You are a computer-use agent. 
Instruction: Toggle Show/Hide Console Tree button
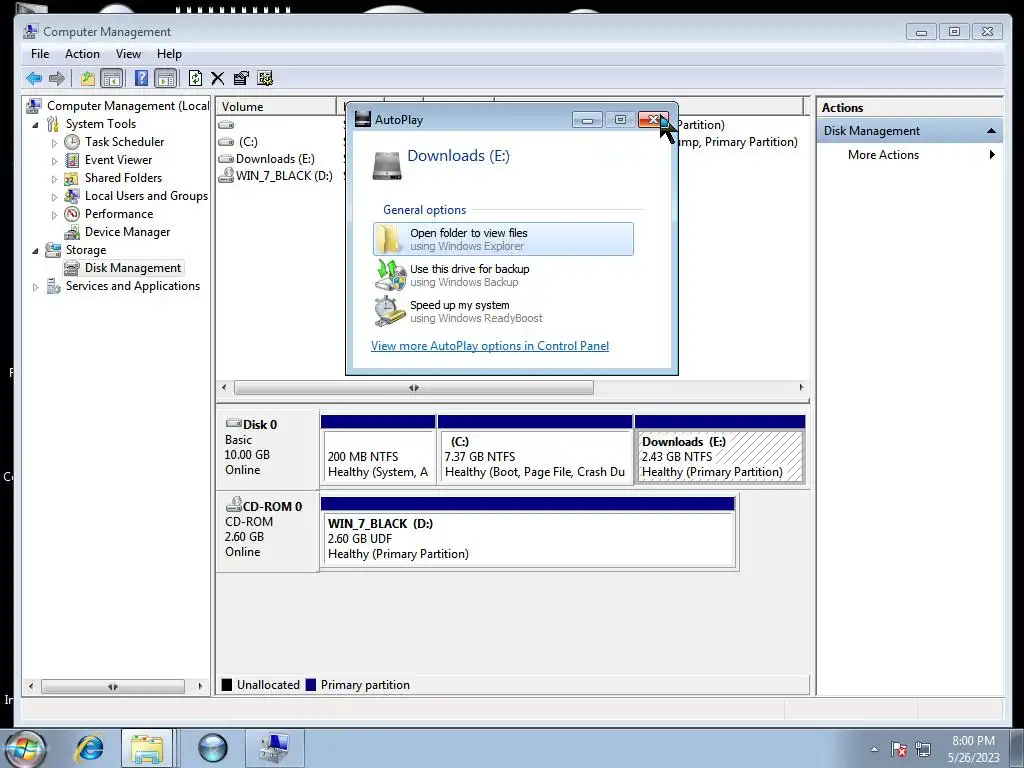coord(112,78)
